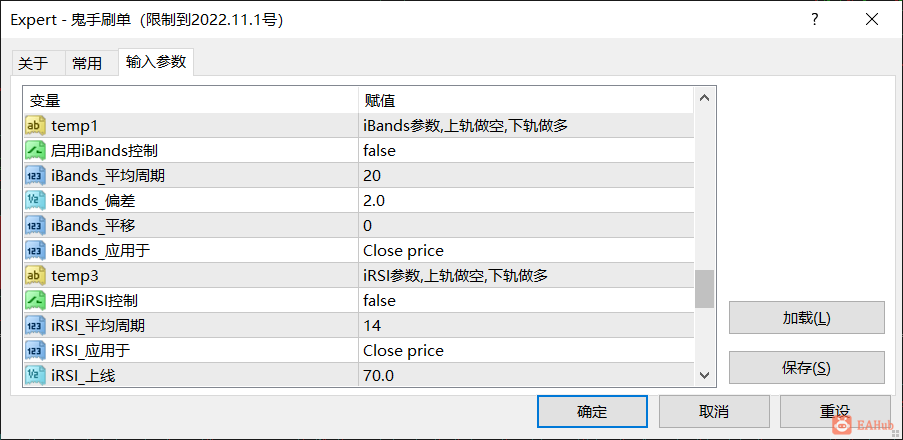The image size is (903, 440).
Task: Click the parameter list scrollbar down arrow
Action: 704,375
